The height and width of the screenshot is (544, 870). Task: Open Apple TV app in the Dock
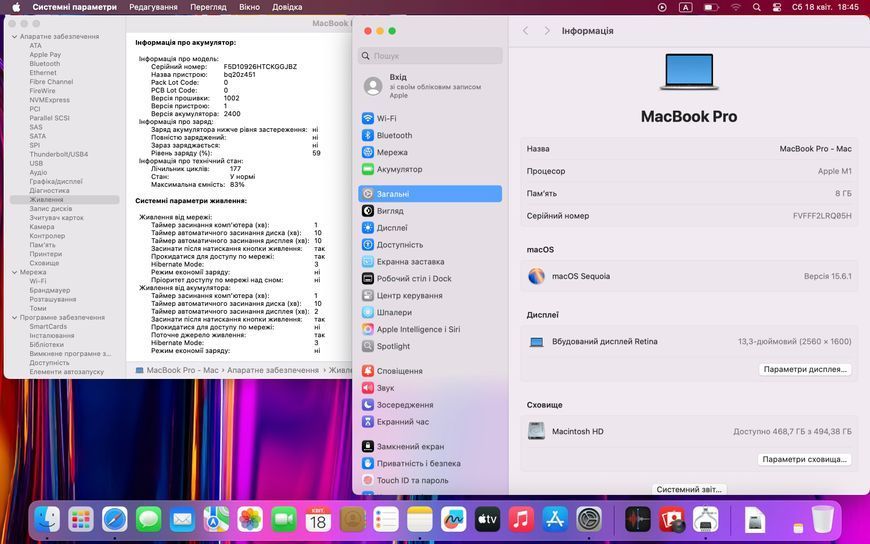point(487,520)
